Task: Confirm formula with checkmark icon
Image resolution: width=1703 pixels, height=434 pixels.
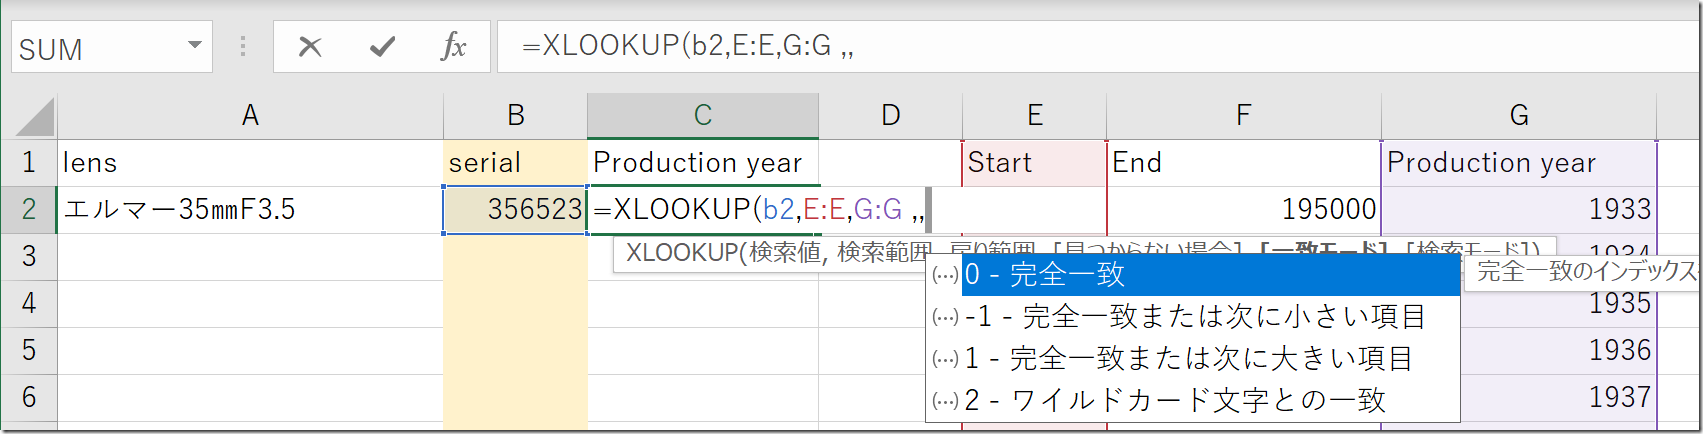Action: (x=382, y=46)
